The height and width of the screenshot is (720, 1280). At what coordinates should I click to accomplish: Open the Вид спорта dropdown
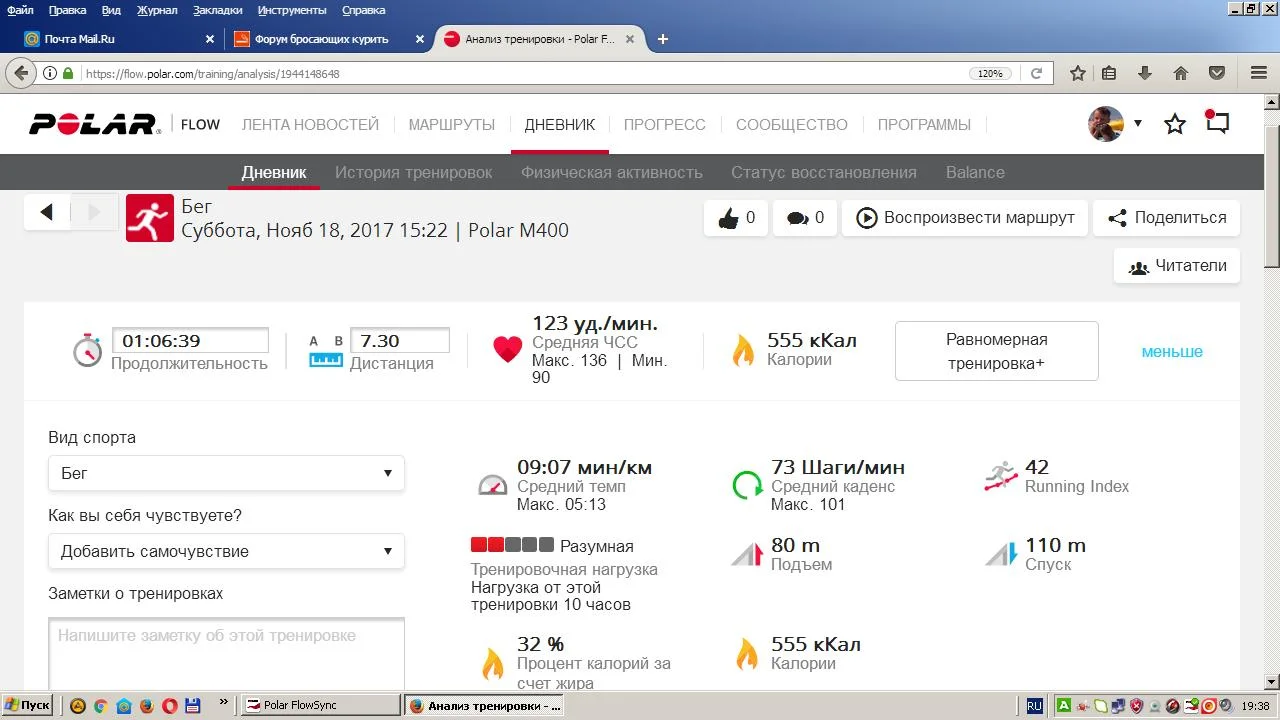tap(226, 473)
